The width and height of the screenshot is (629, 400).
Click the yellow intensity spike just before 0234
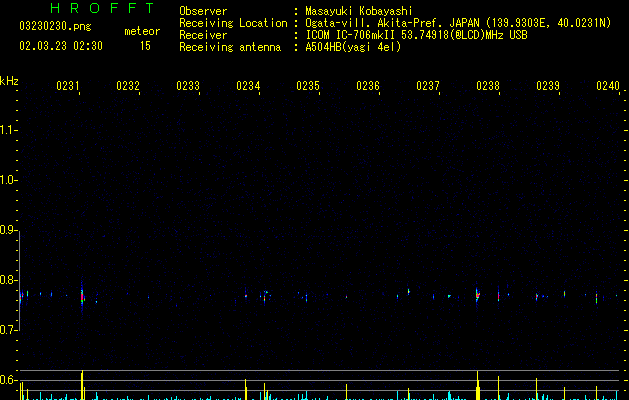pos(246,389)
